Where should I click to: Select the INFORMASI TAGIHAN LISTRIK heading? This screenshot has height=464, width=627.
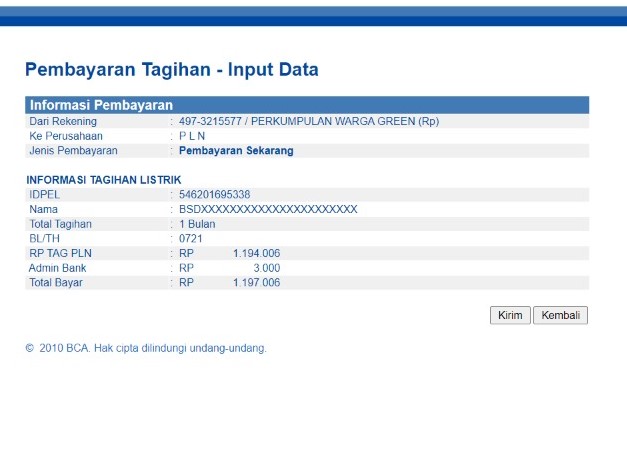(x=96, y=180)
